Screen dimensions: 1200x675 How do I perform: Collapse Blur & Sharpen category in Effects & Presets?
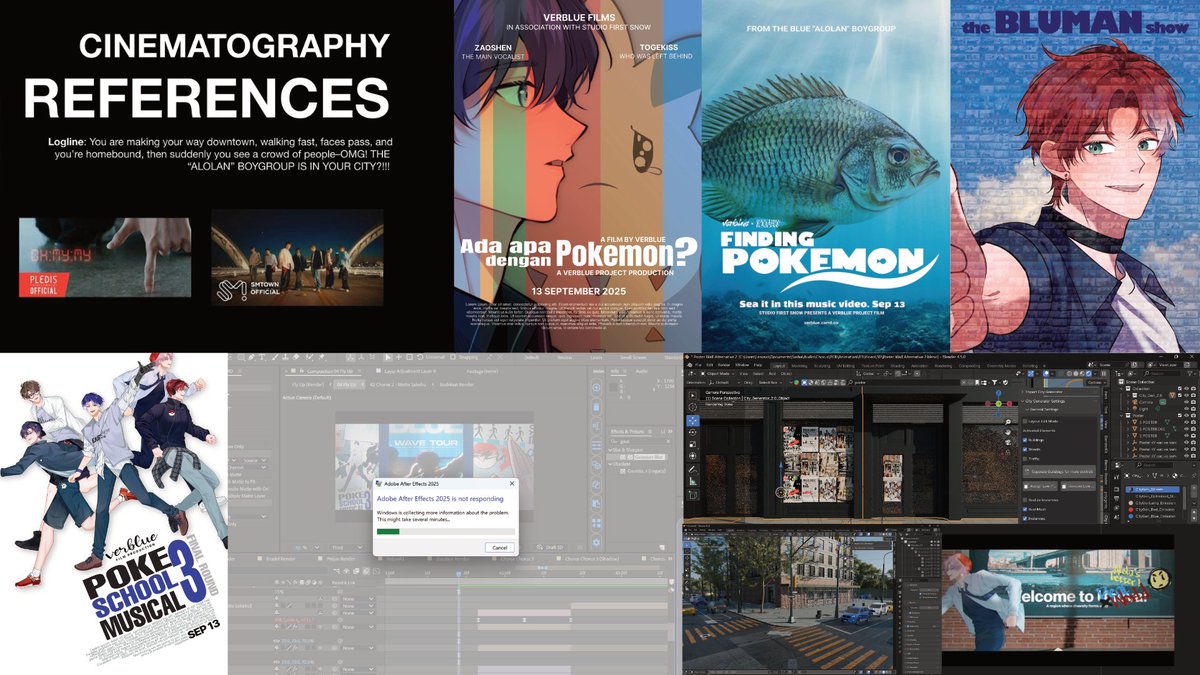(610, 450)
